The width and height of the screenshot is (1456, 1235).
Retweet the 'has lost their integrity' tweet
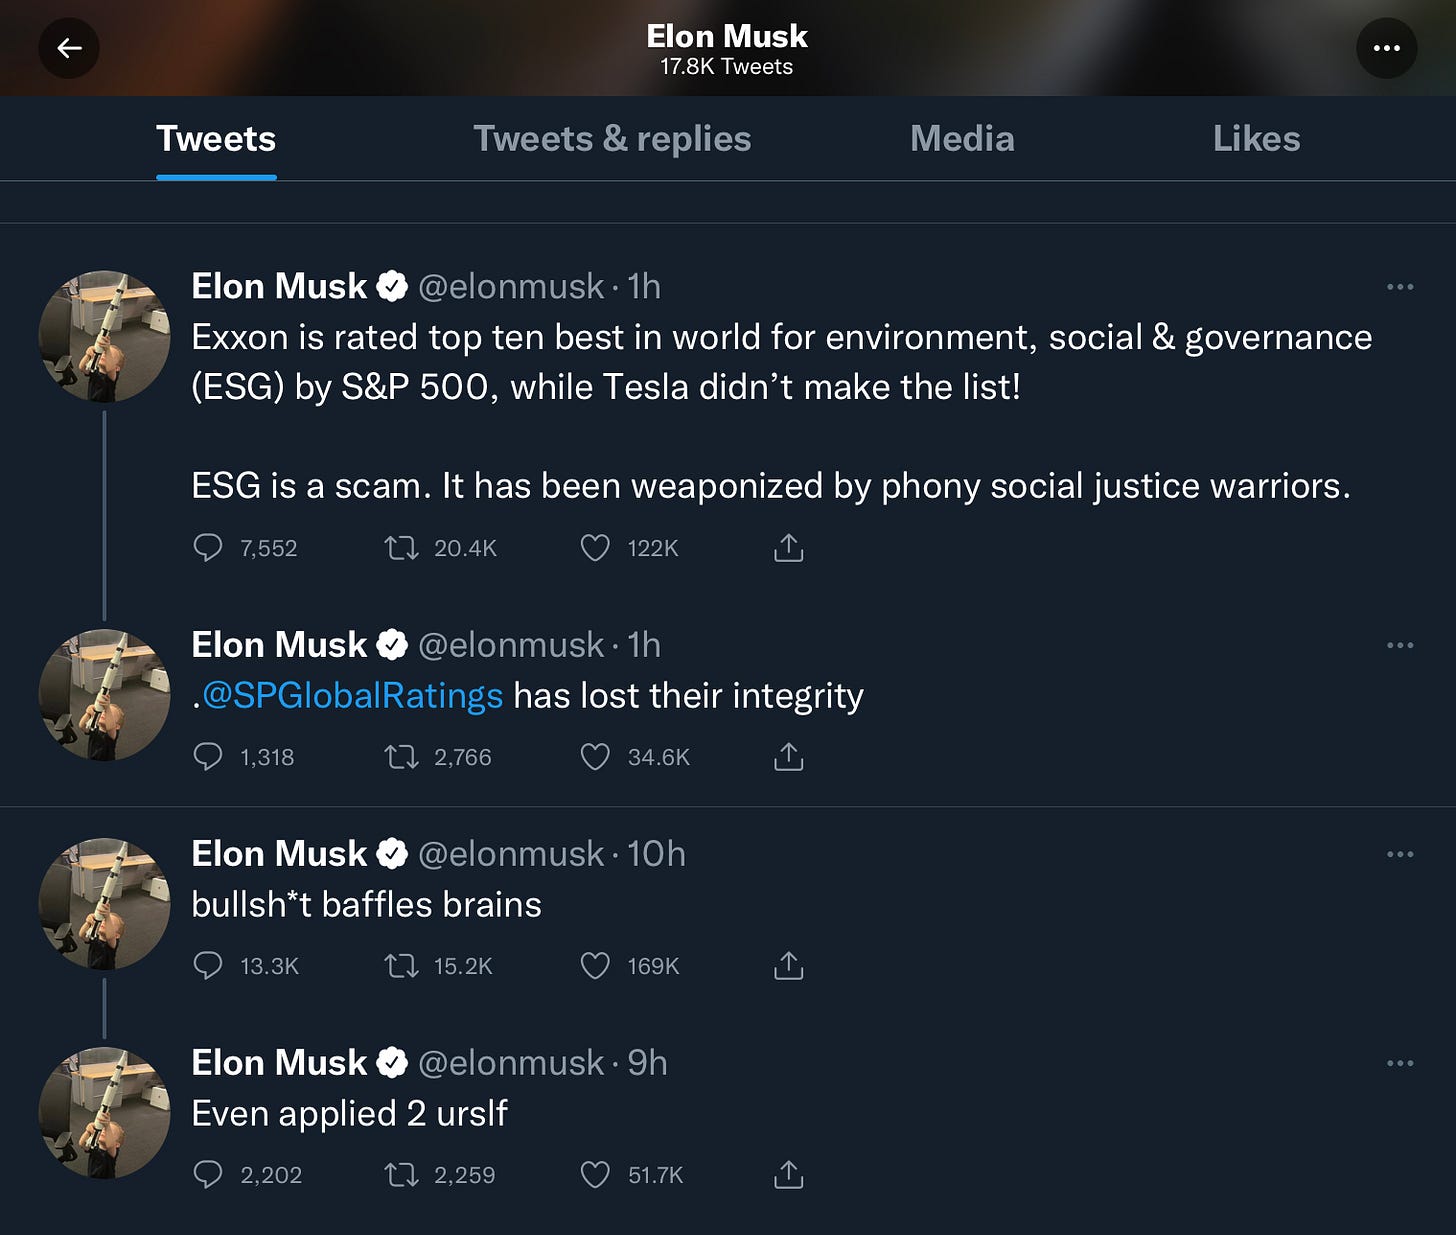pos(402,757)
